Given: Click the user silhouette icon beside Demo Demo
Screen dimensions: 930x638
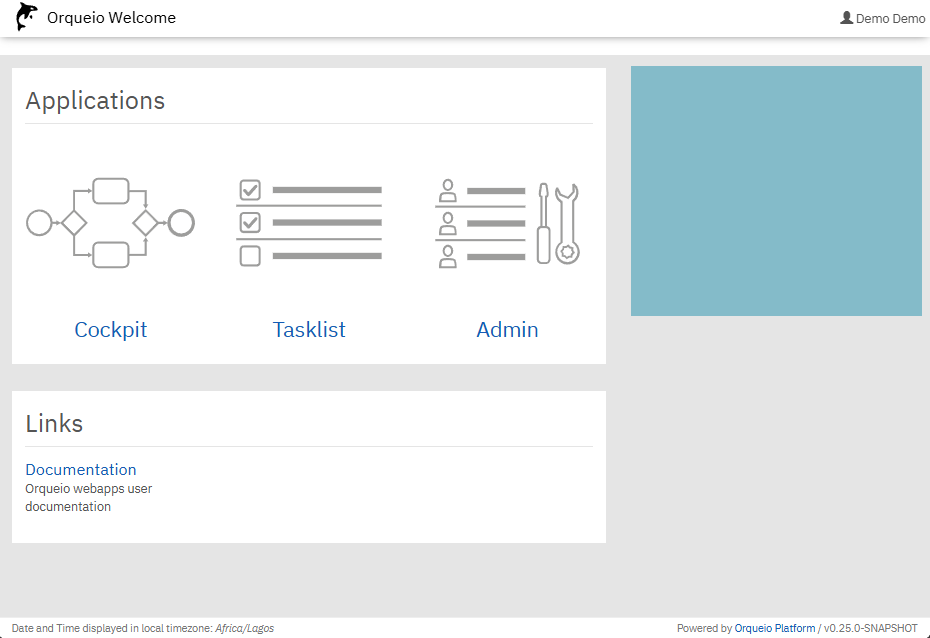Looking at the screenshot, I should (847, 18).
